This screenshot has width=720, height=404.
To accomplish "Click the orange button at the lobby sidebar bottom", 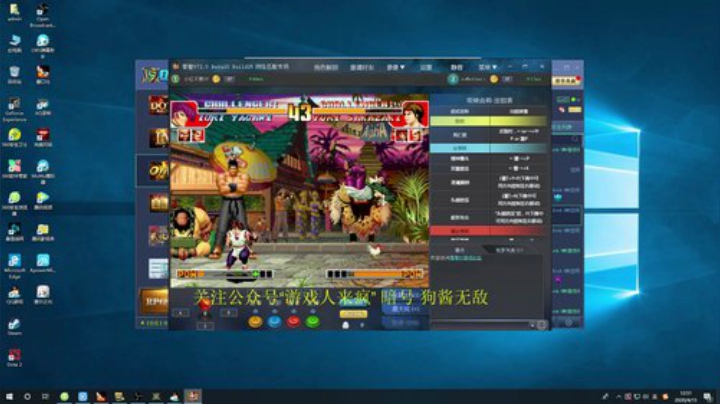I will (x=154, y=301).
